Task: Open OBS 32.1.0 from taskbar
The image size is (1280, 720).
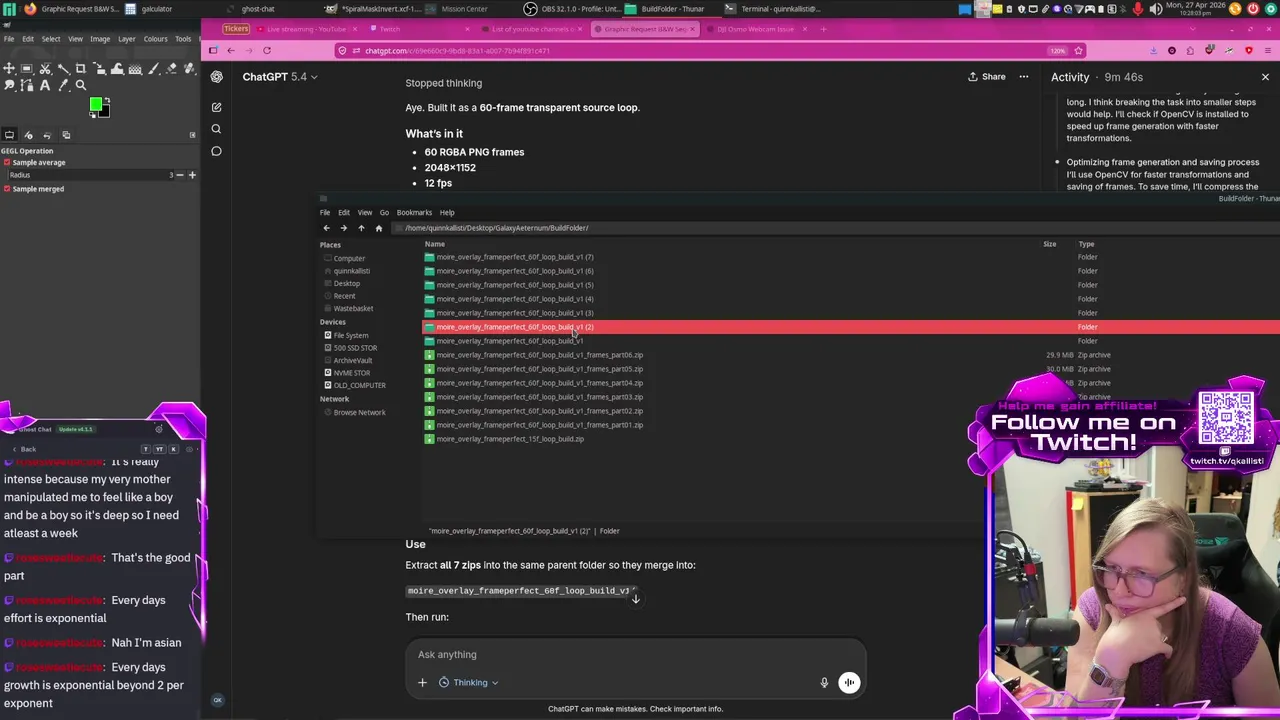Action: tap(571, 9)
